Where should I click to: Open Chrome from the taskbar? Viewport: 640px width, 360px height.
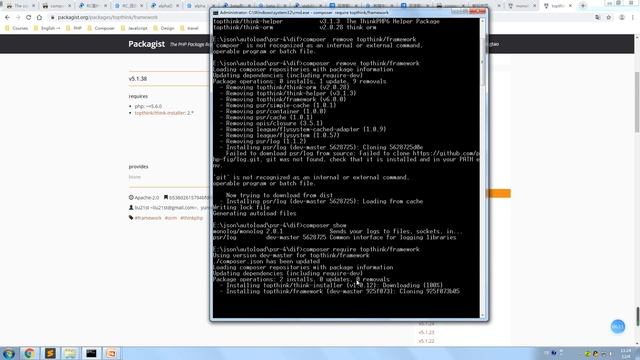(x=29, y=353)
